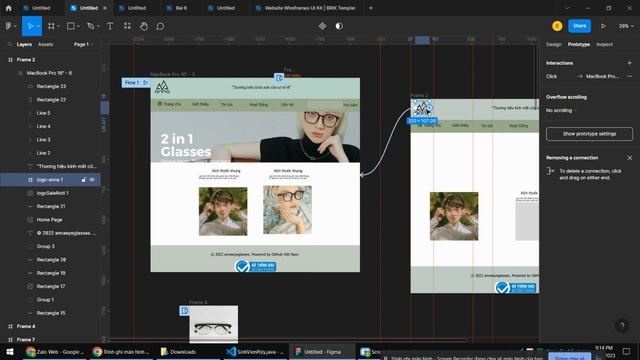Open the Windows Start menu
The width and height of the screenshot is (640, 360).
[x=10, y=352]
